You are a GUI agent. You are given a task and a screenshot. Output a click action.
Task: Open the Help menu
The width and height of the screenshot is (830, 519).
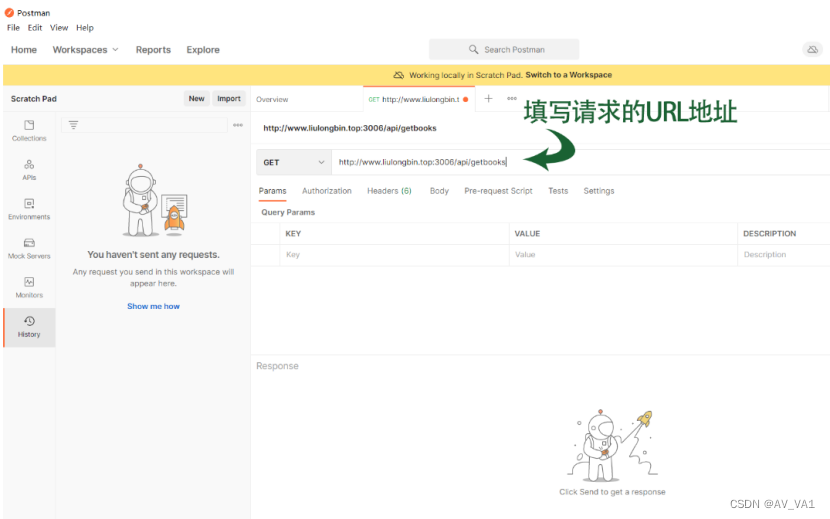pyautogui.click(x=85, y=28)
